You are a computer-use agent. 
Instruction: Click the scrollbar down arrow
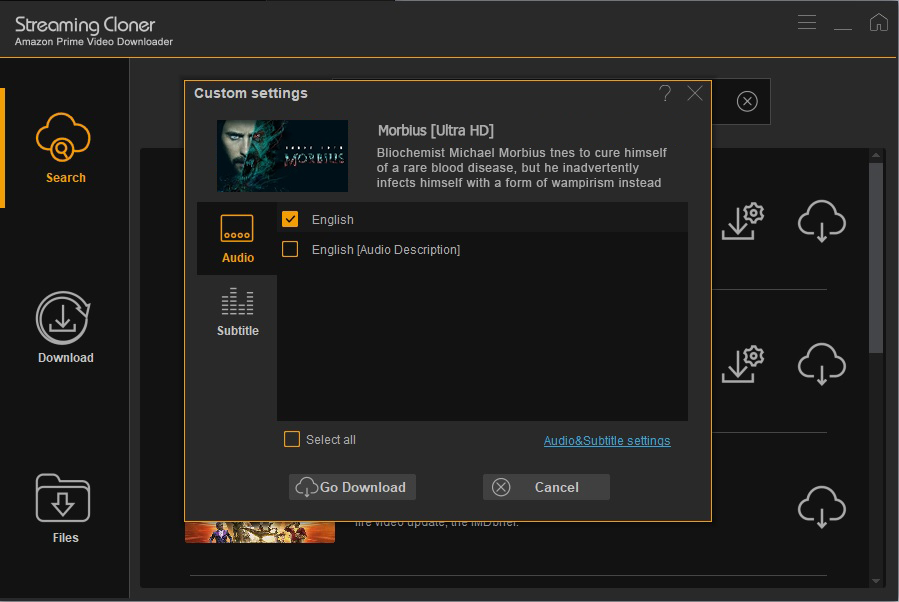tap(875, 581)
